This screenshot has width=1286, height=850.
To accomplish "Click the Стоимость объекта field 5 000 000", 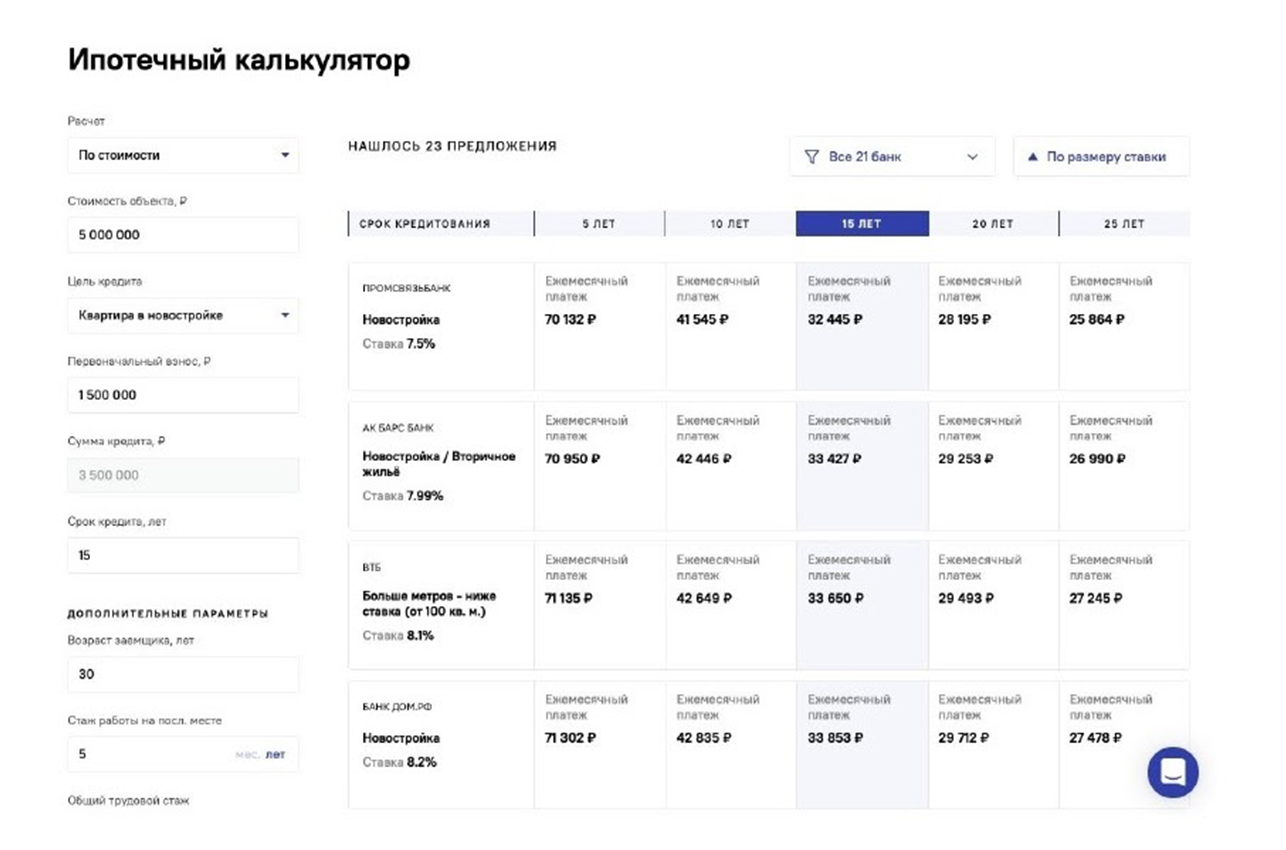I will pyautogui.click(x=183, y=235).
